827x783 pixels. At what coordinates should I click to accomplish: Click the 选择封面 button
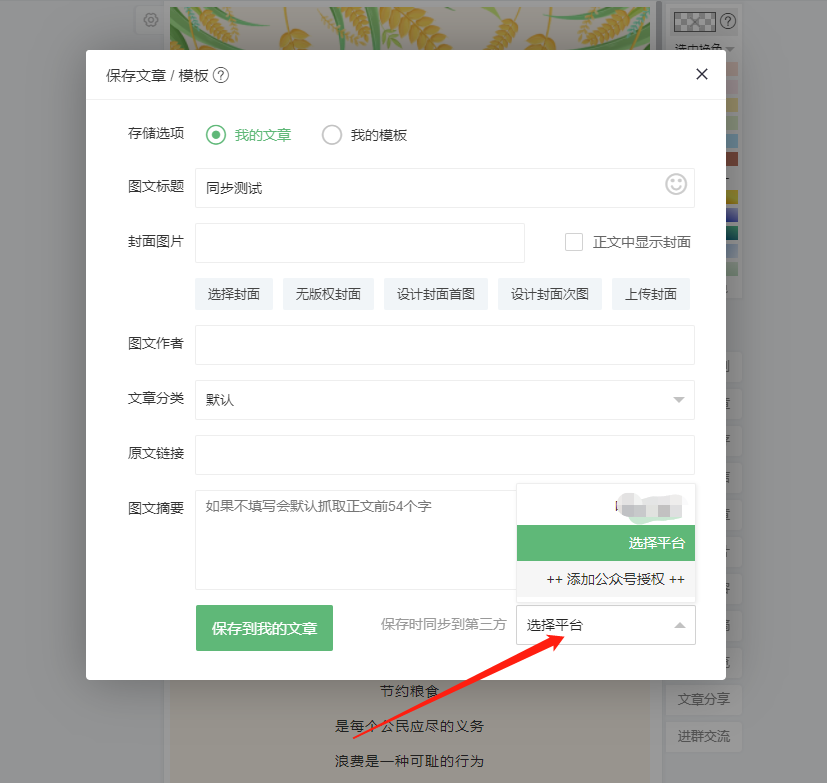click(234, 294)
